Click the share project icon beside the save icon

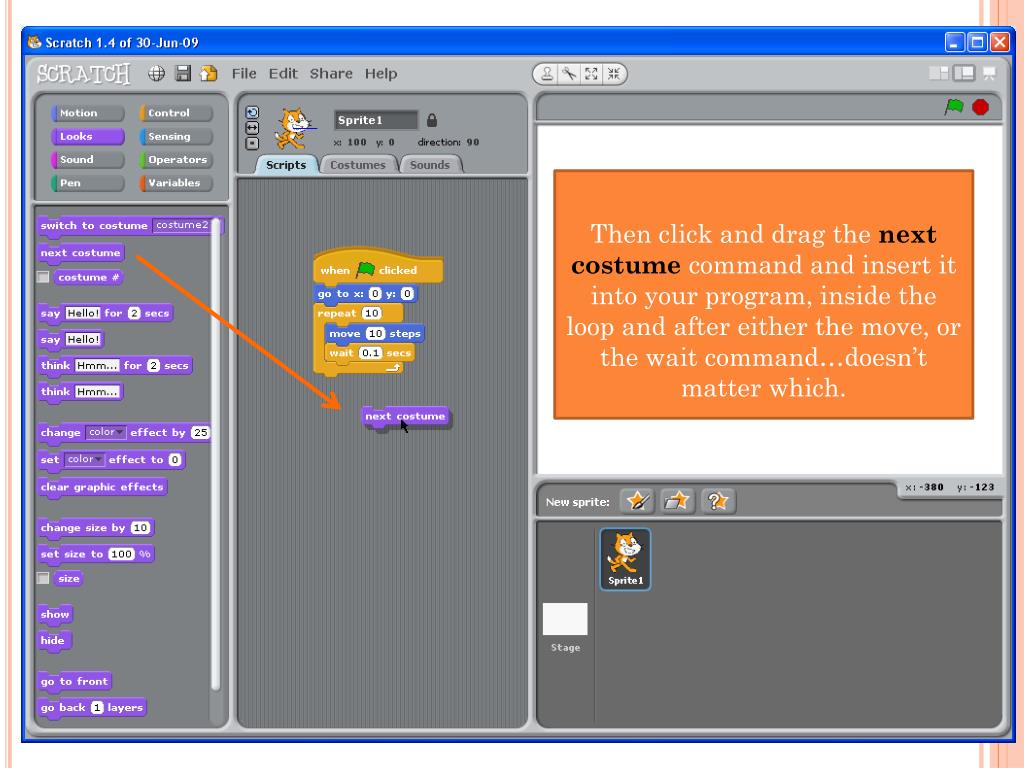[209, 73]
